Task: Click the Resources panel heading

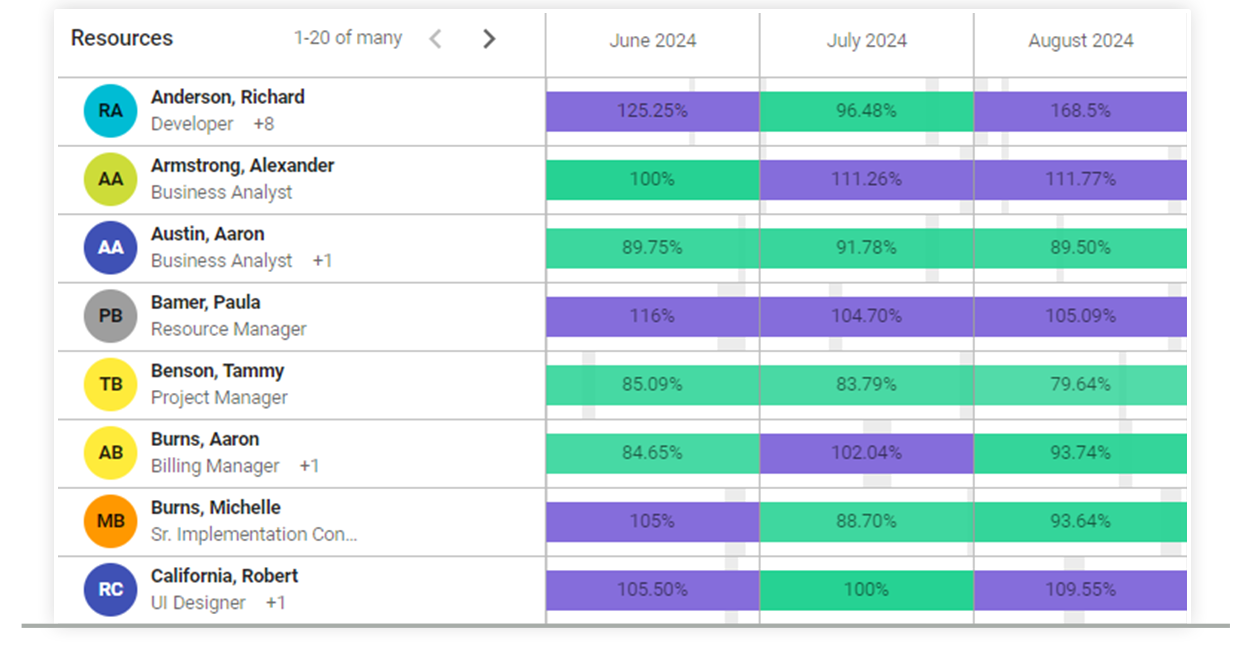Action: [x=121, y=37]
